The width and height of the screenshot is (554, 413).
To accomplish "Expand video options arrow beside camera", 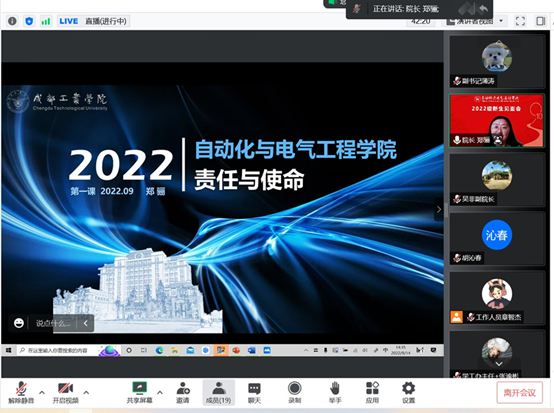I will coord(86,392).
